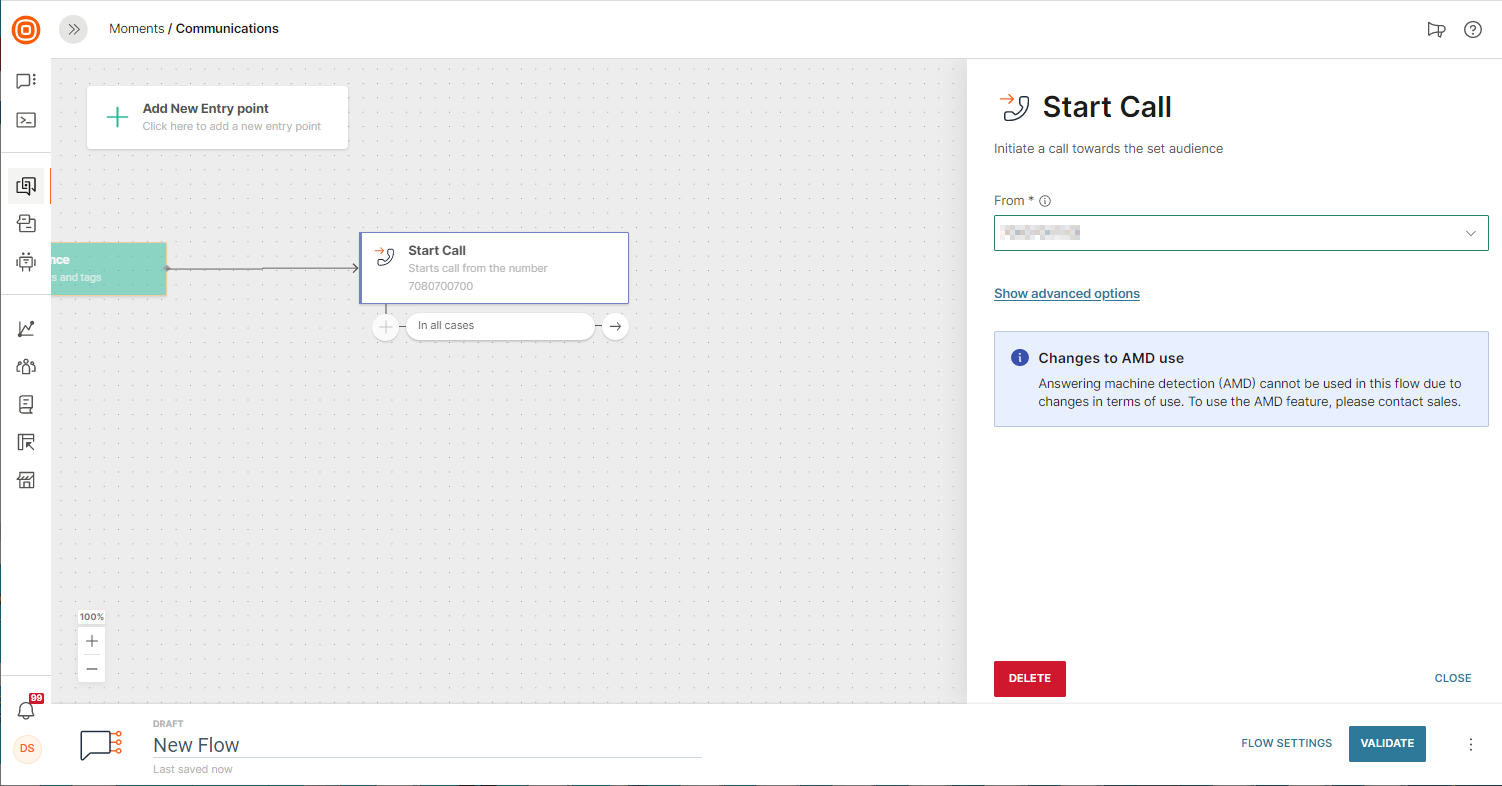The image size is (1502, 786).
Task: Open the reports book icon in sidebar
Action: [26, 404]
